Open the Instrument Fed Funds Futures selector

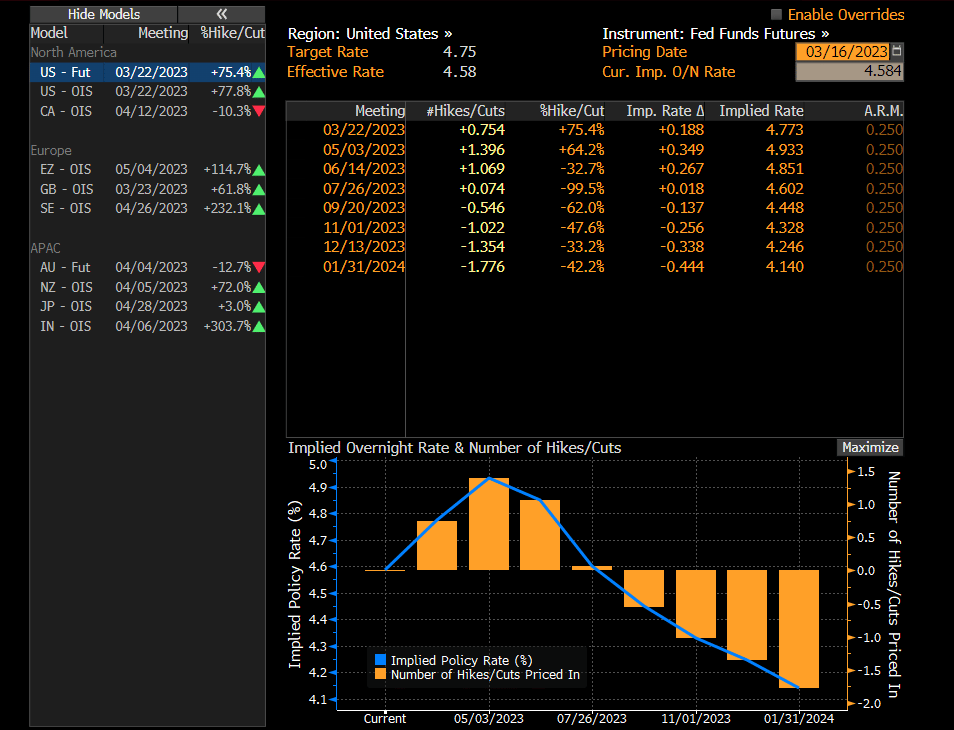point(715,33)
